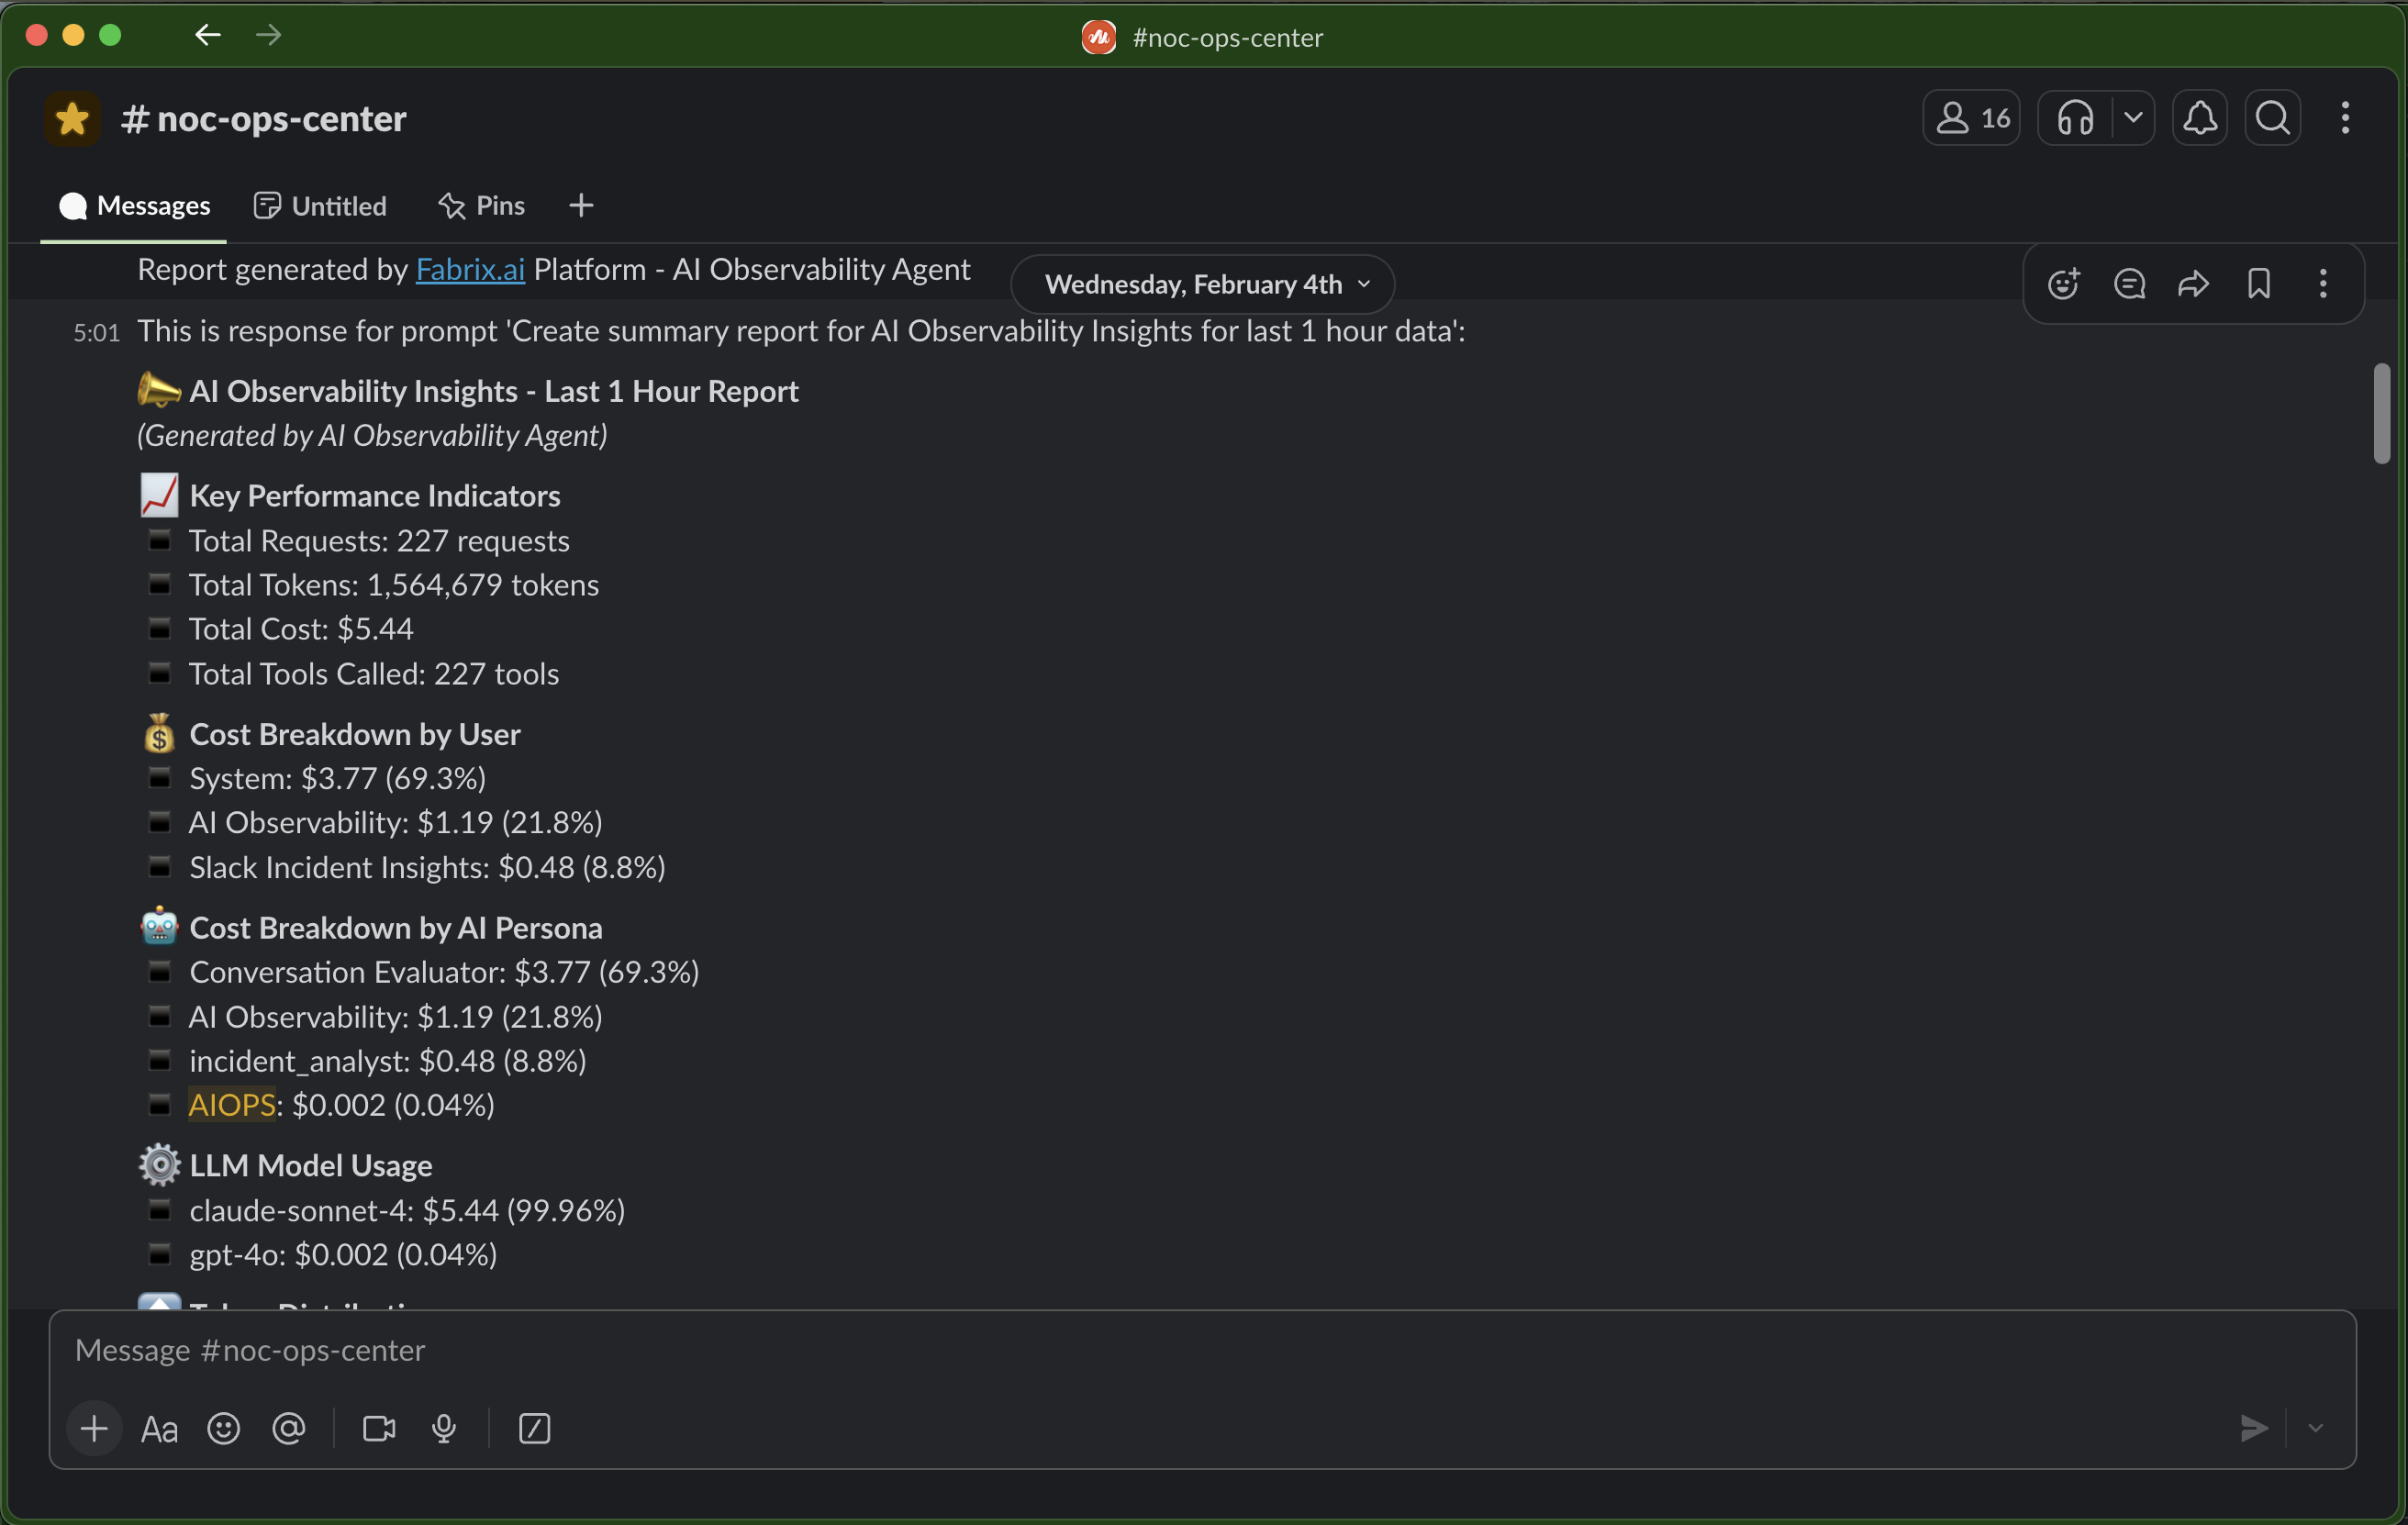Add a reaction to the message

click(2063, 284)
